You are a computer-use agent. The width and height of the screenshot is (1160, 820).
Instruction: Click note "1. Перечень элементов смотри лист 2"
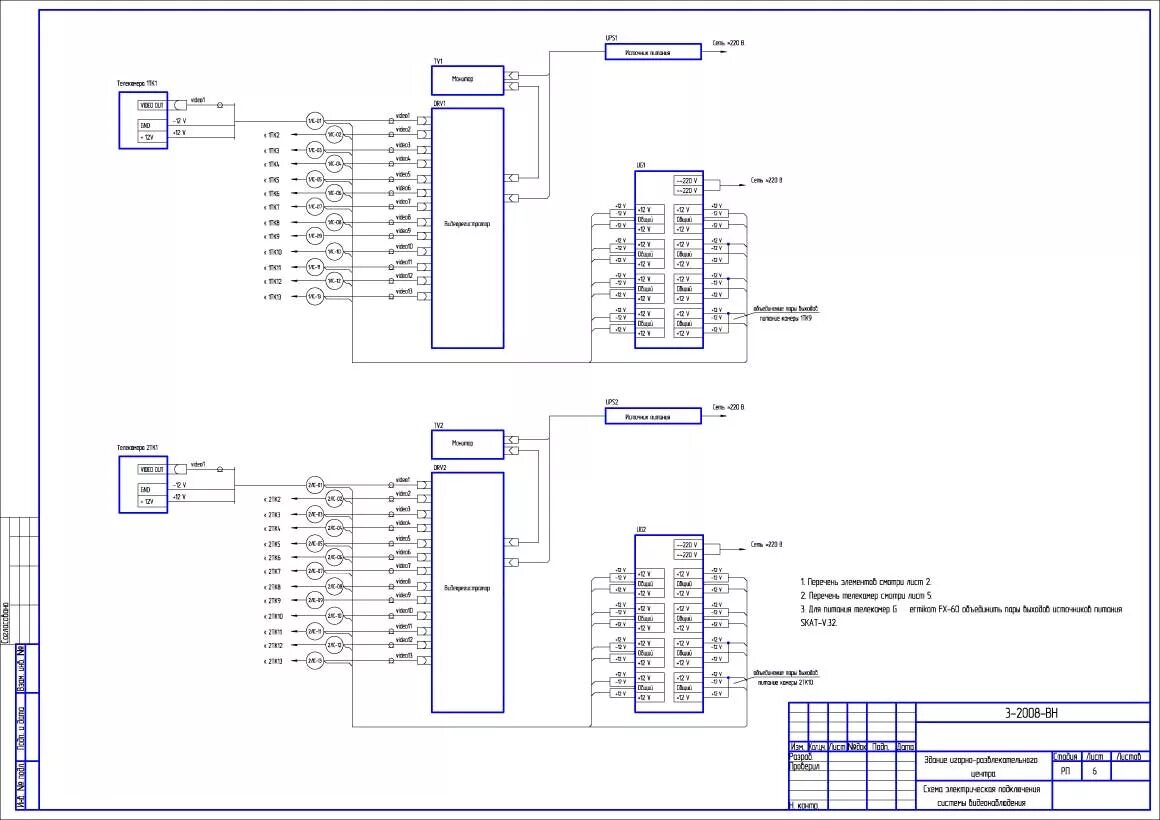coord(866,582)
